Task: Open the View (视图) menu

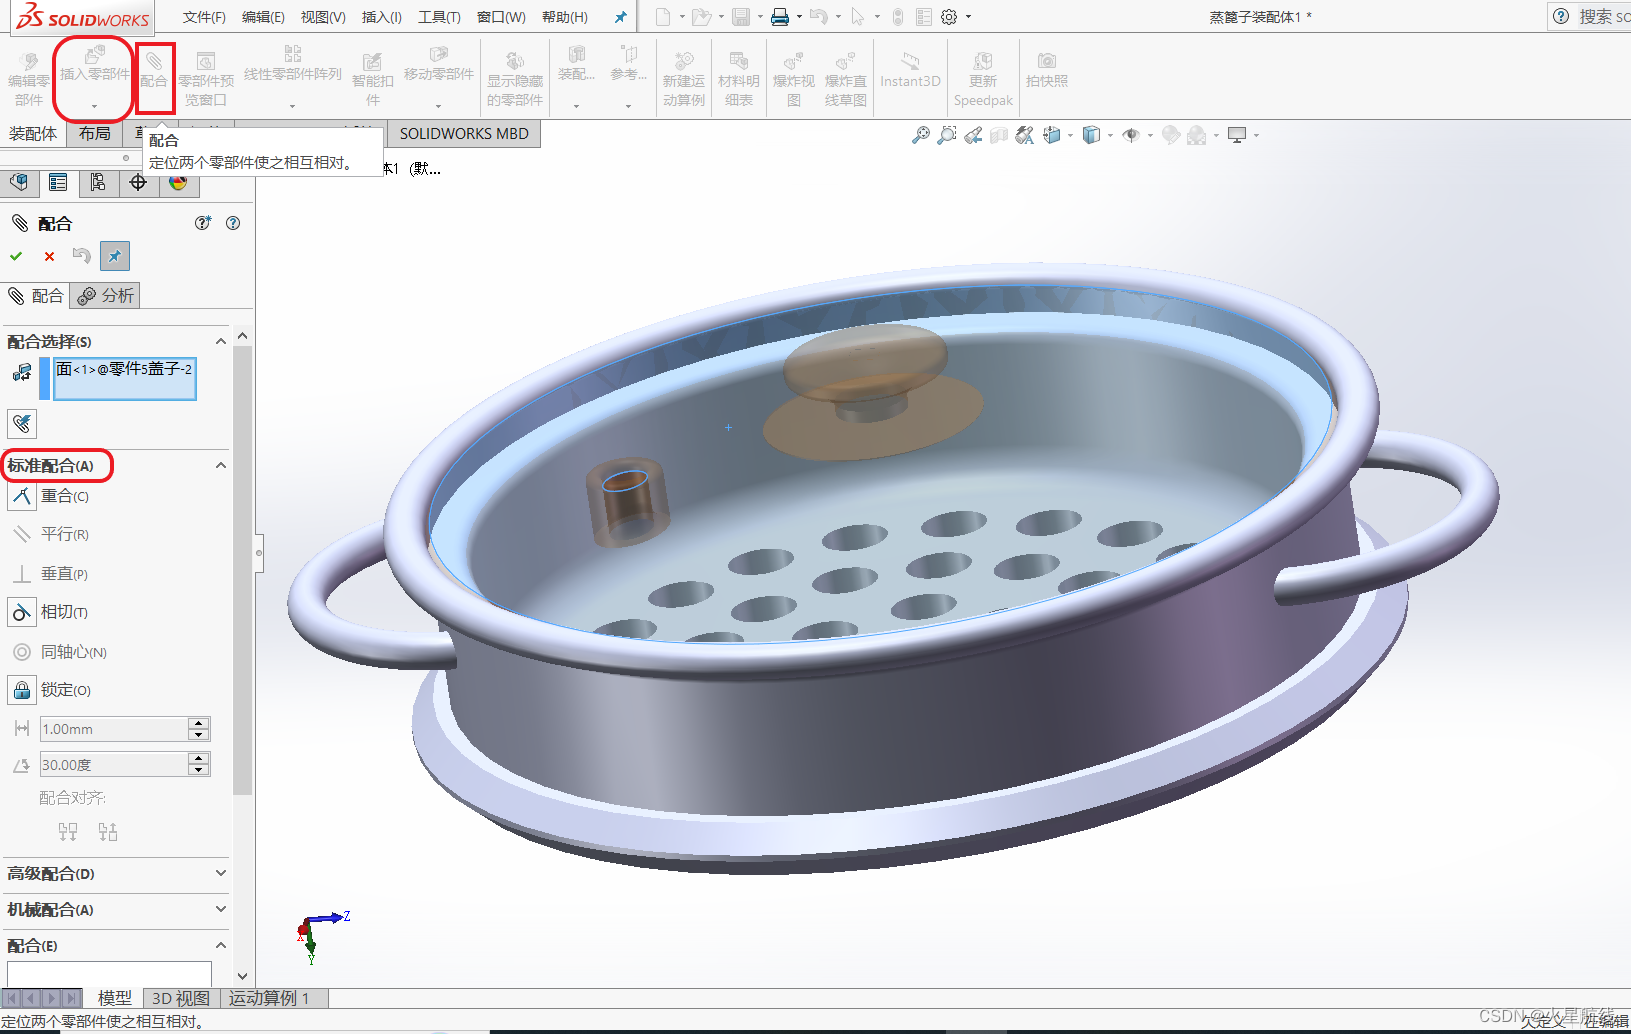Action: click(323, 17)
